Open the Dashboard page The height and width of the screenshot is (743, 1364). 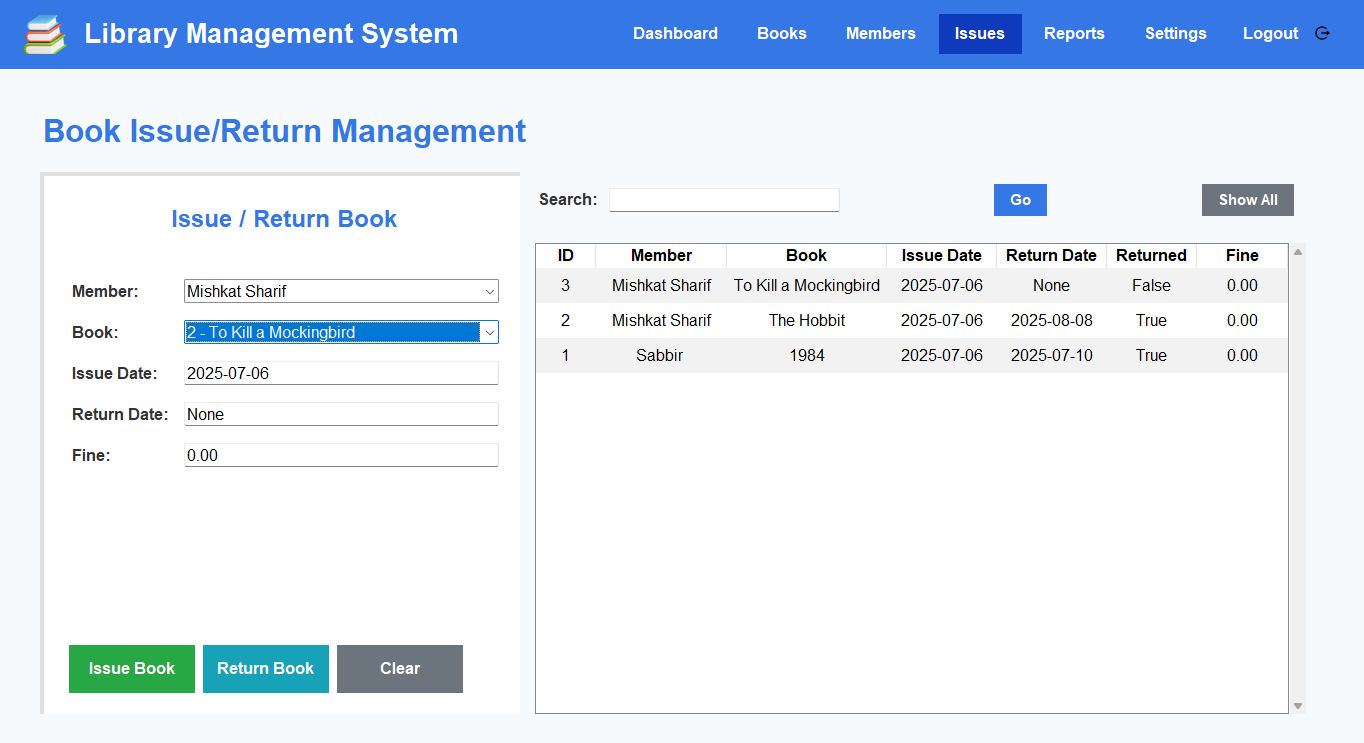click(675, 34)
